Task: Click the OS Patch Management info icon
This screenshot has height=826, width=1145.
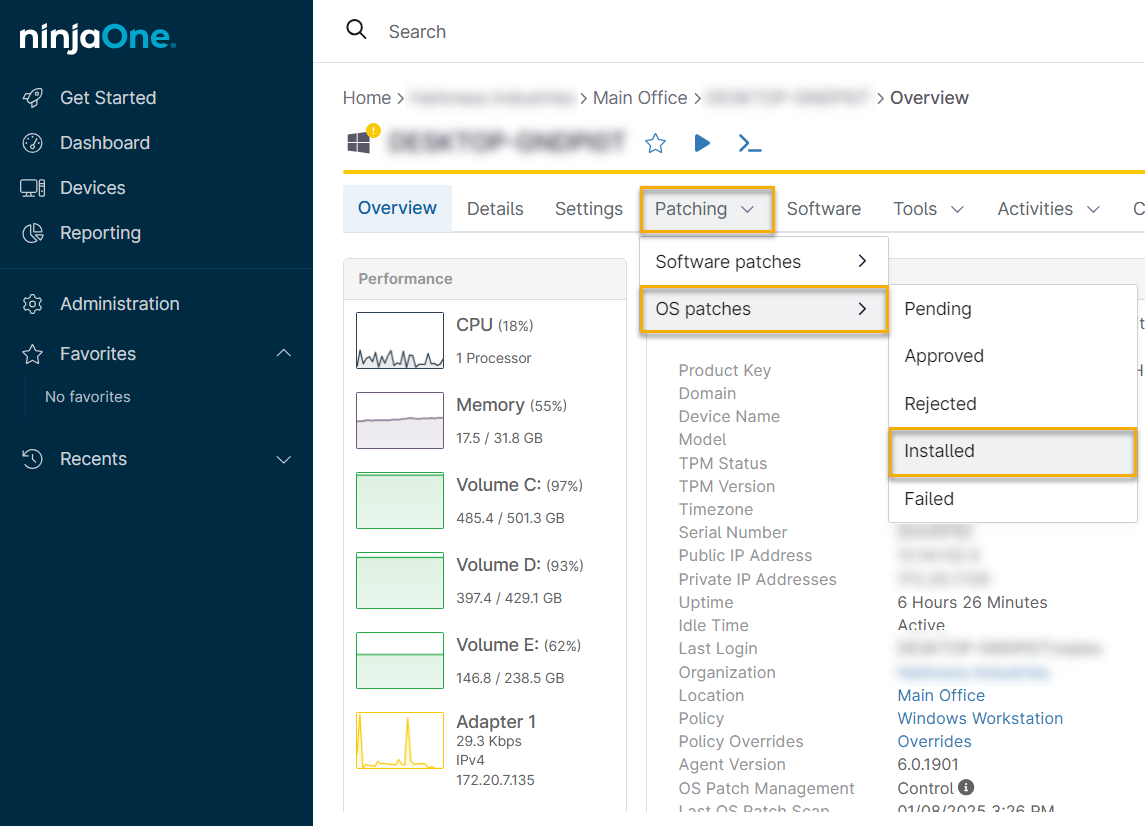Action: (x=966, y=788)
